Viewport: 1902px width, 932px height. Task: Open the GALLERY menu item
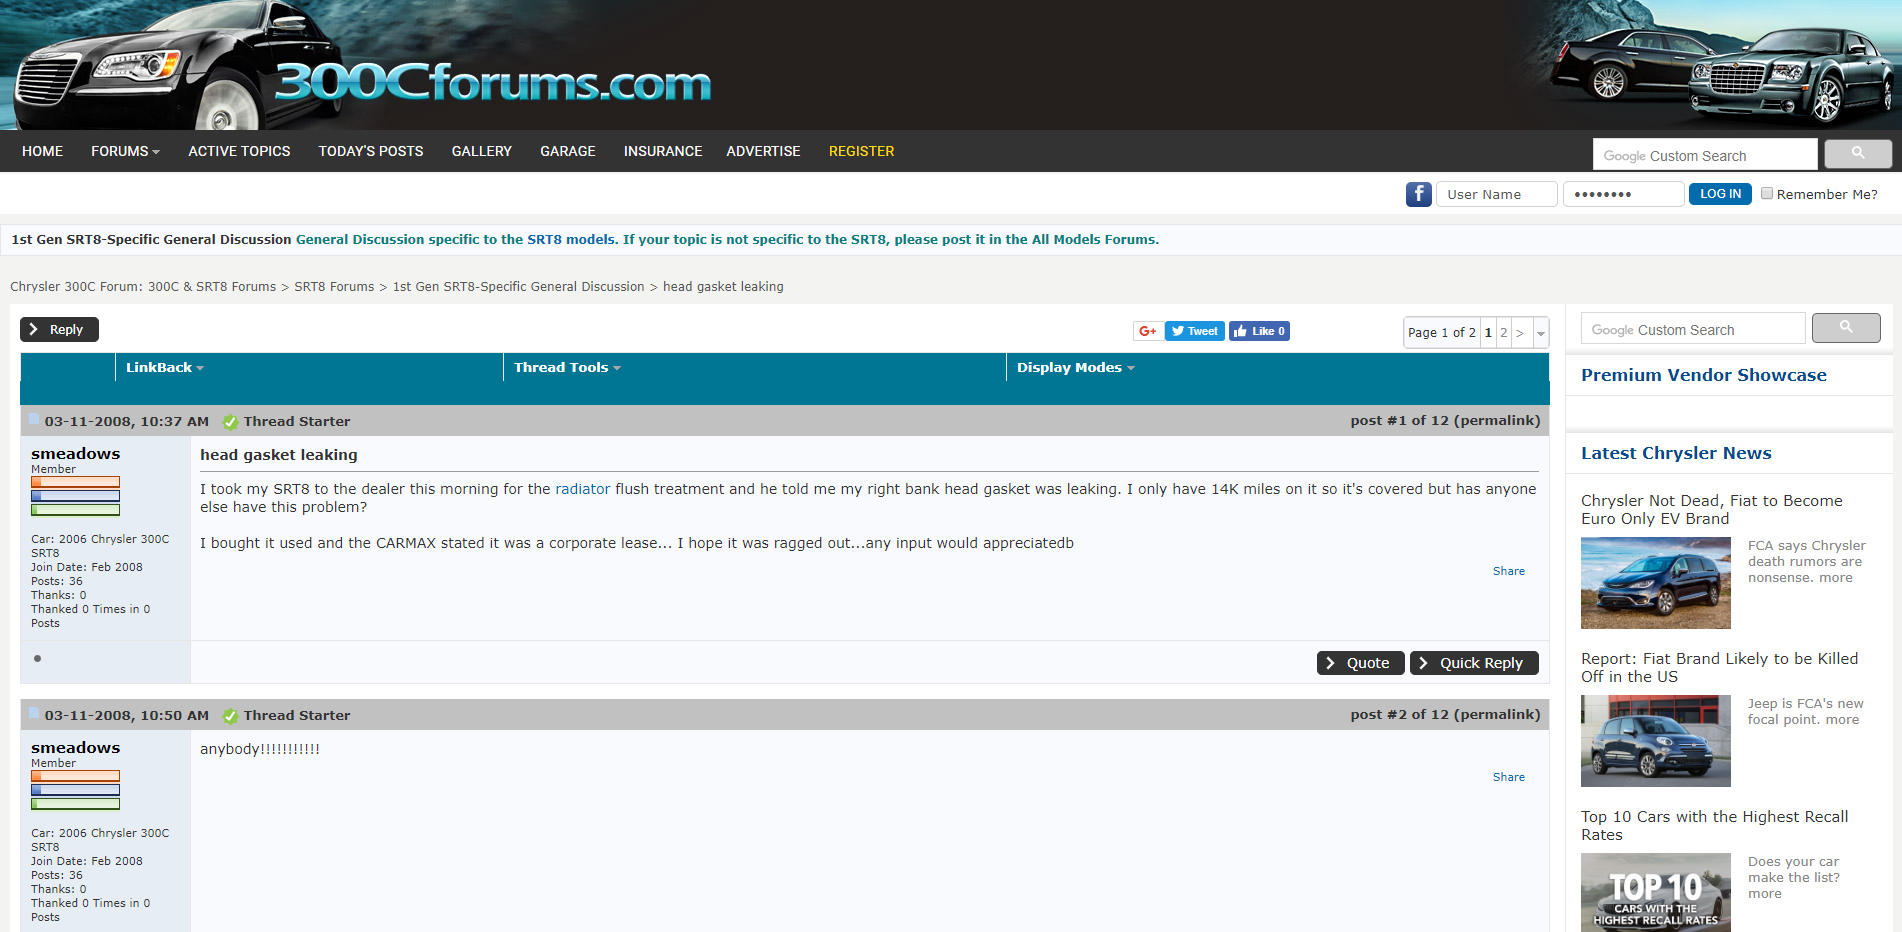(x=481, y=151)
